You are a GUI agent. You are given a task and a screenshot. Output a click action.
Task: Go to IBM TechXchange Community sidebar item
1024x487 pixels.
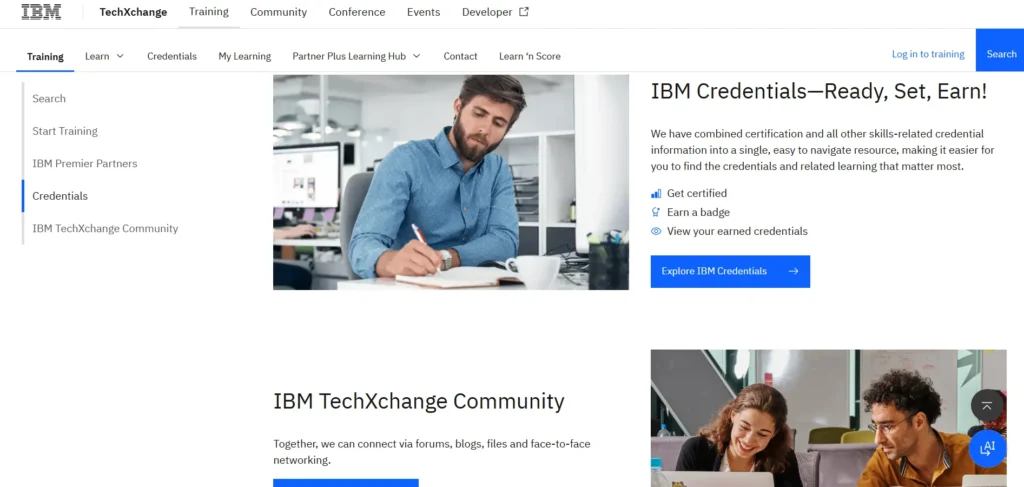pos(105,228)
